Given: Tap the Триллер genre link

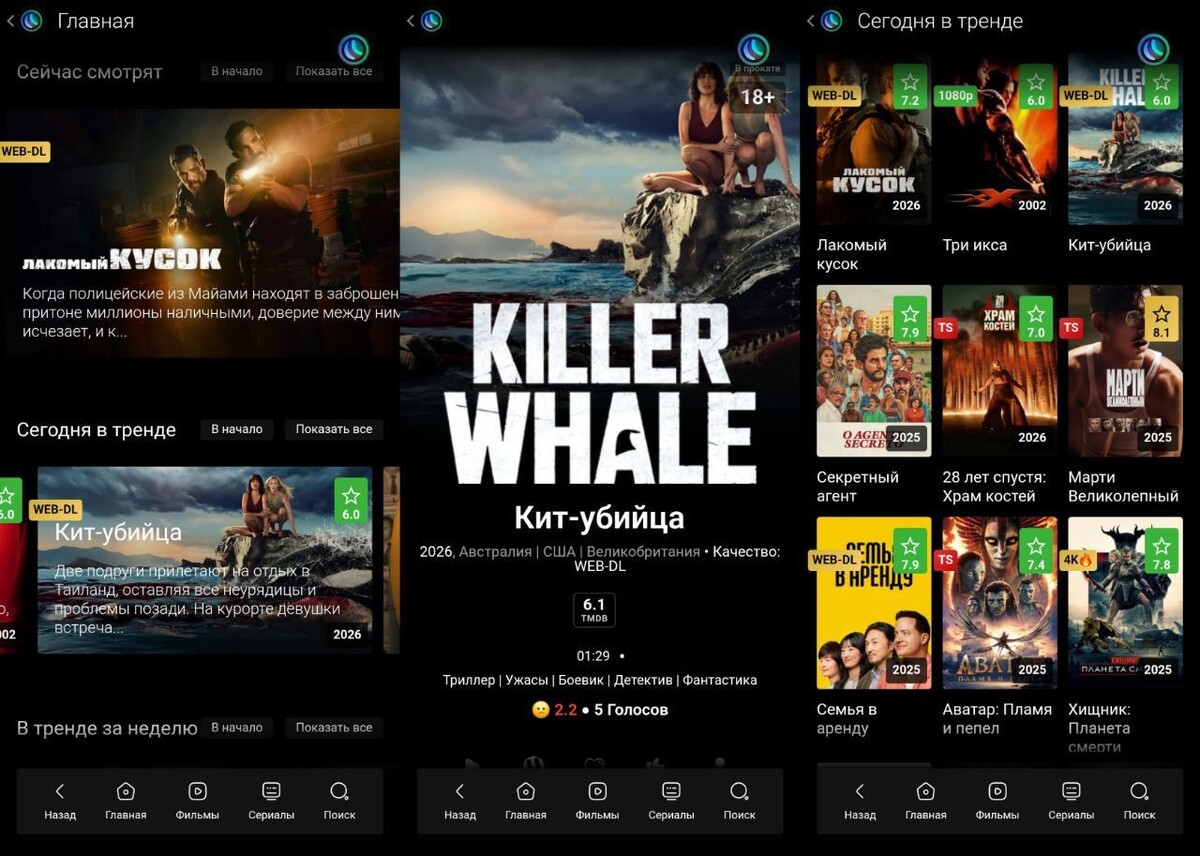Looking at the screenshot, I should click(469, 680).
